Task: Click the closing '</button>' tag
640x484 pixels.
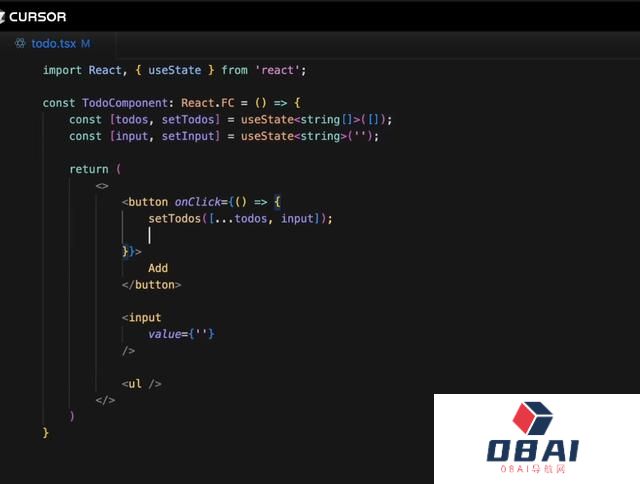Action: [x=151, y=285]
